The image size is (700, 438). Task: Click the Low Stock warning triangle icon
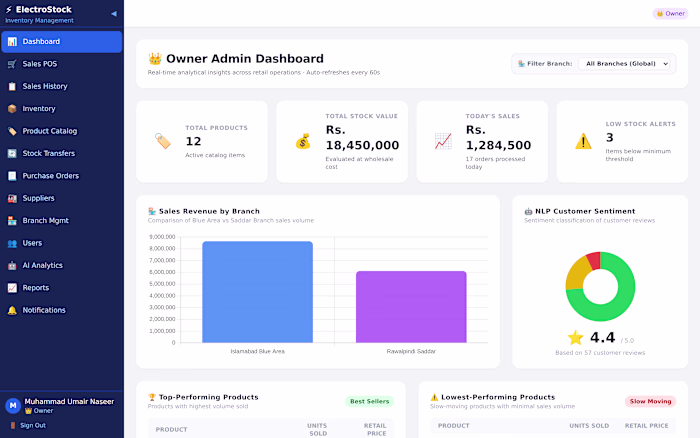coord(583,141)
